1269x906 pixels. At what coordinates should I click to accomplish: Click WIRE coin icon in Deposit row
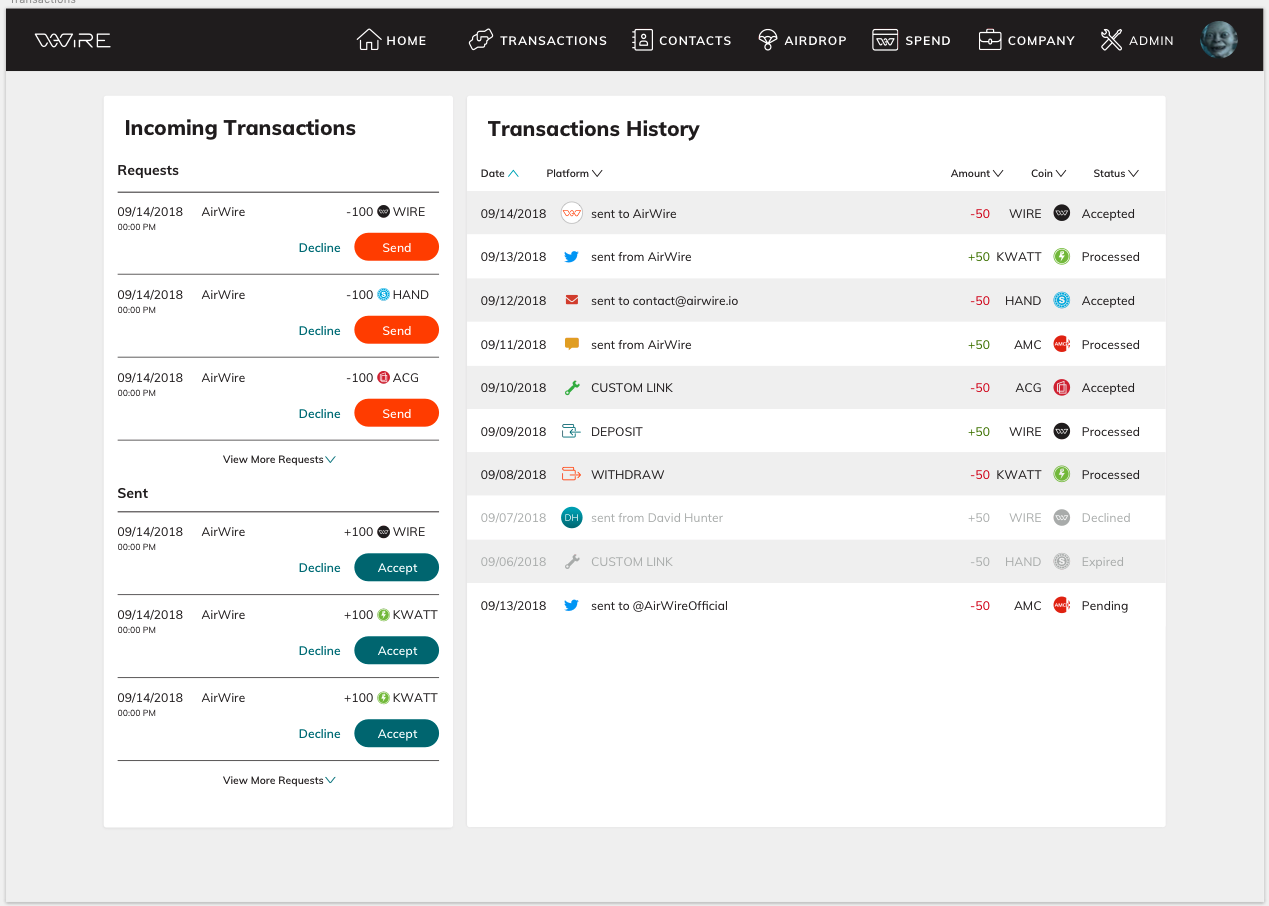point(1062,432)
